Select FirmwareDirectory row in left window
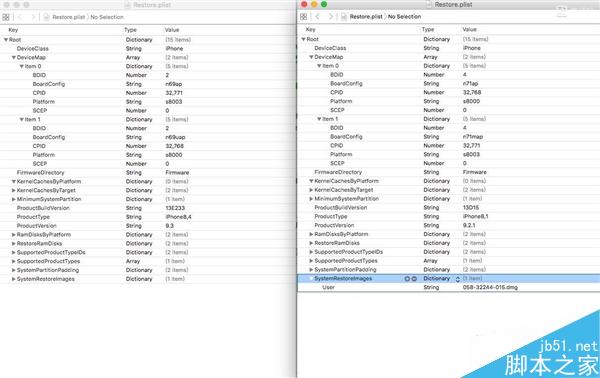 click(x=148, y=173)
